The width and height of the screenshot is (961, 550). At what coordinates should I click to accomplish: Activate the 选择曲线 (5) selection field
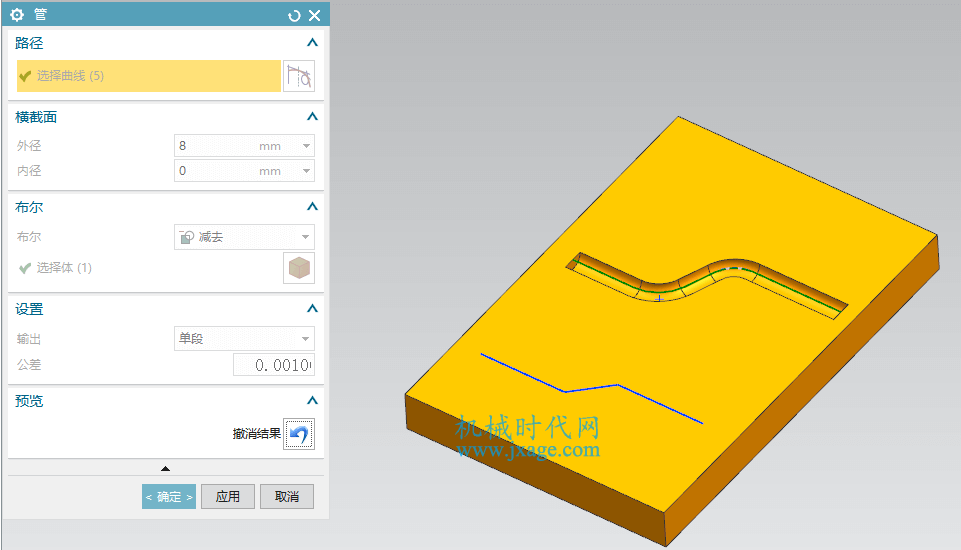click(148, 76)
